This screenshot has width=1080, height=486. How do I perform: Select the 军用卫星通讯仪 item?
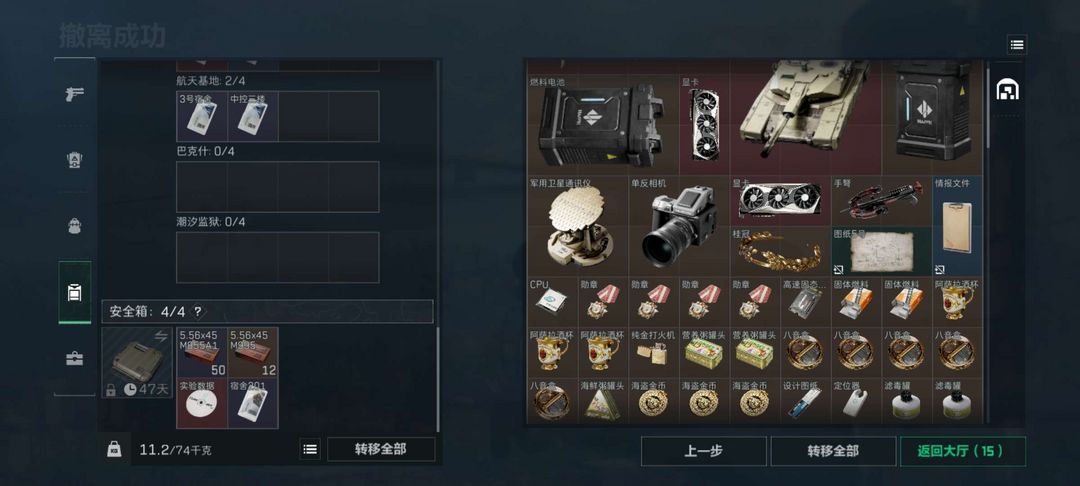click(578, 226)
